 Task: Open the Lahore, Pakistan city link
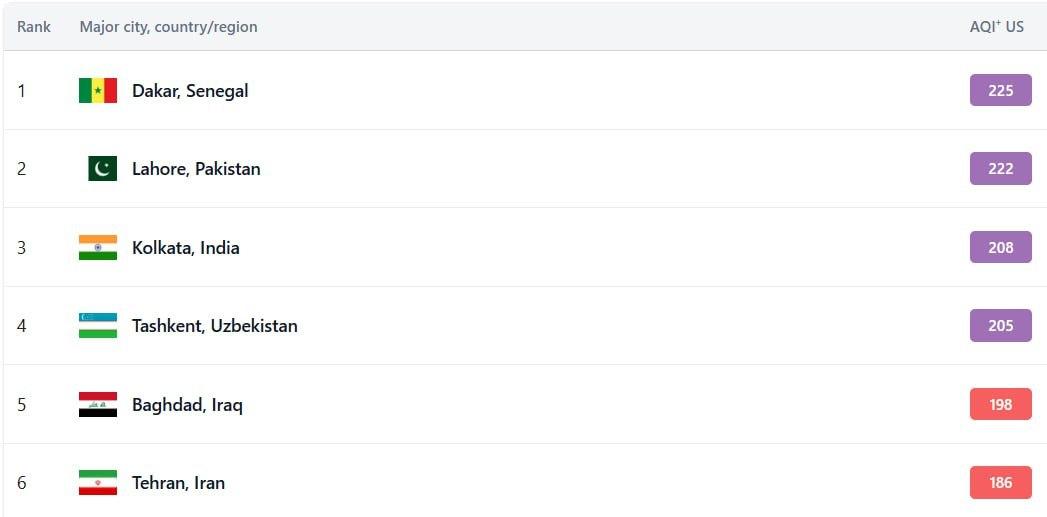coord(196,169)
